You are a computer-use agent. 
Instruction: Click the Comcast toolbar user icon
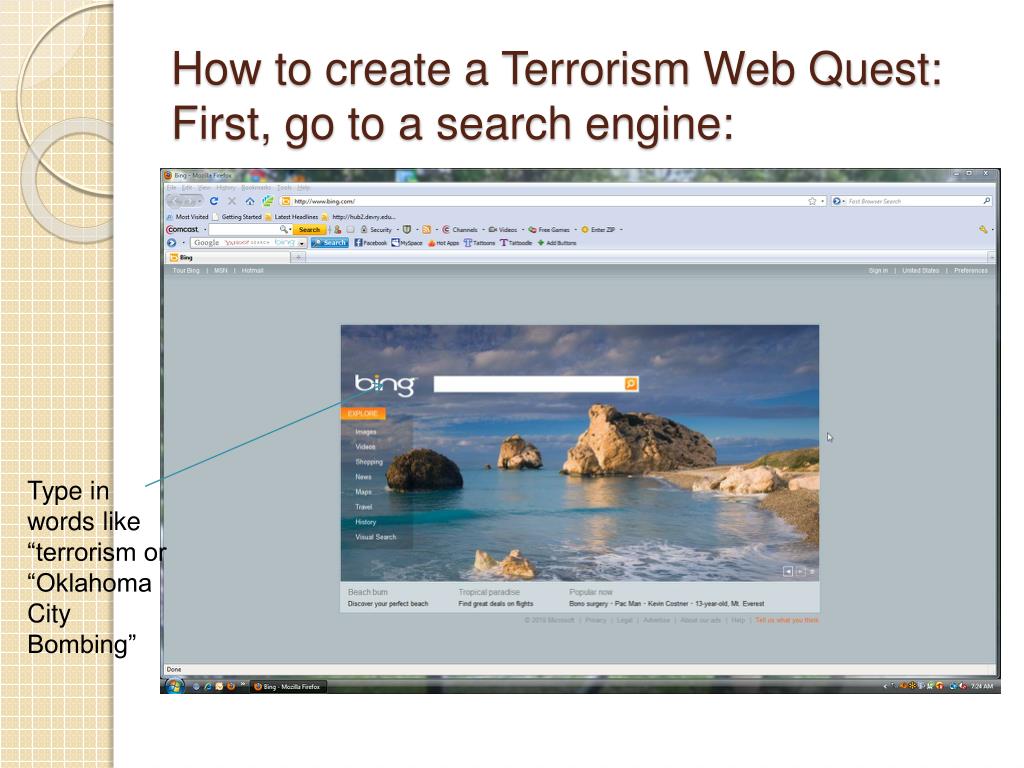point(338,229)
